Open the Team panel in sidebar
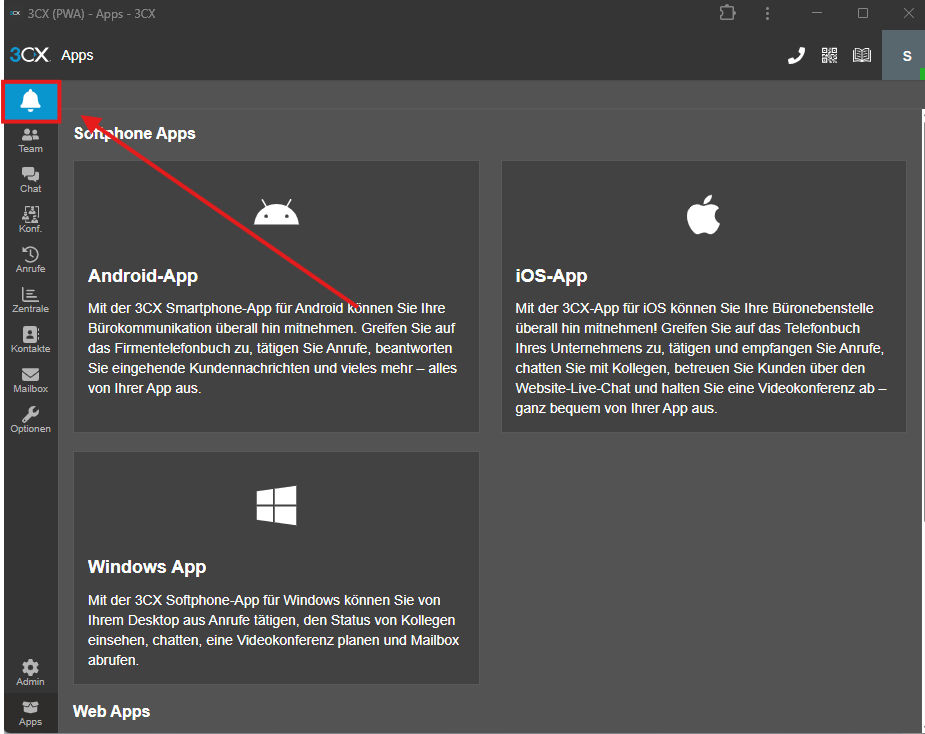Screen dimensions: 925x734 pos(30,140)
